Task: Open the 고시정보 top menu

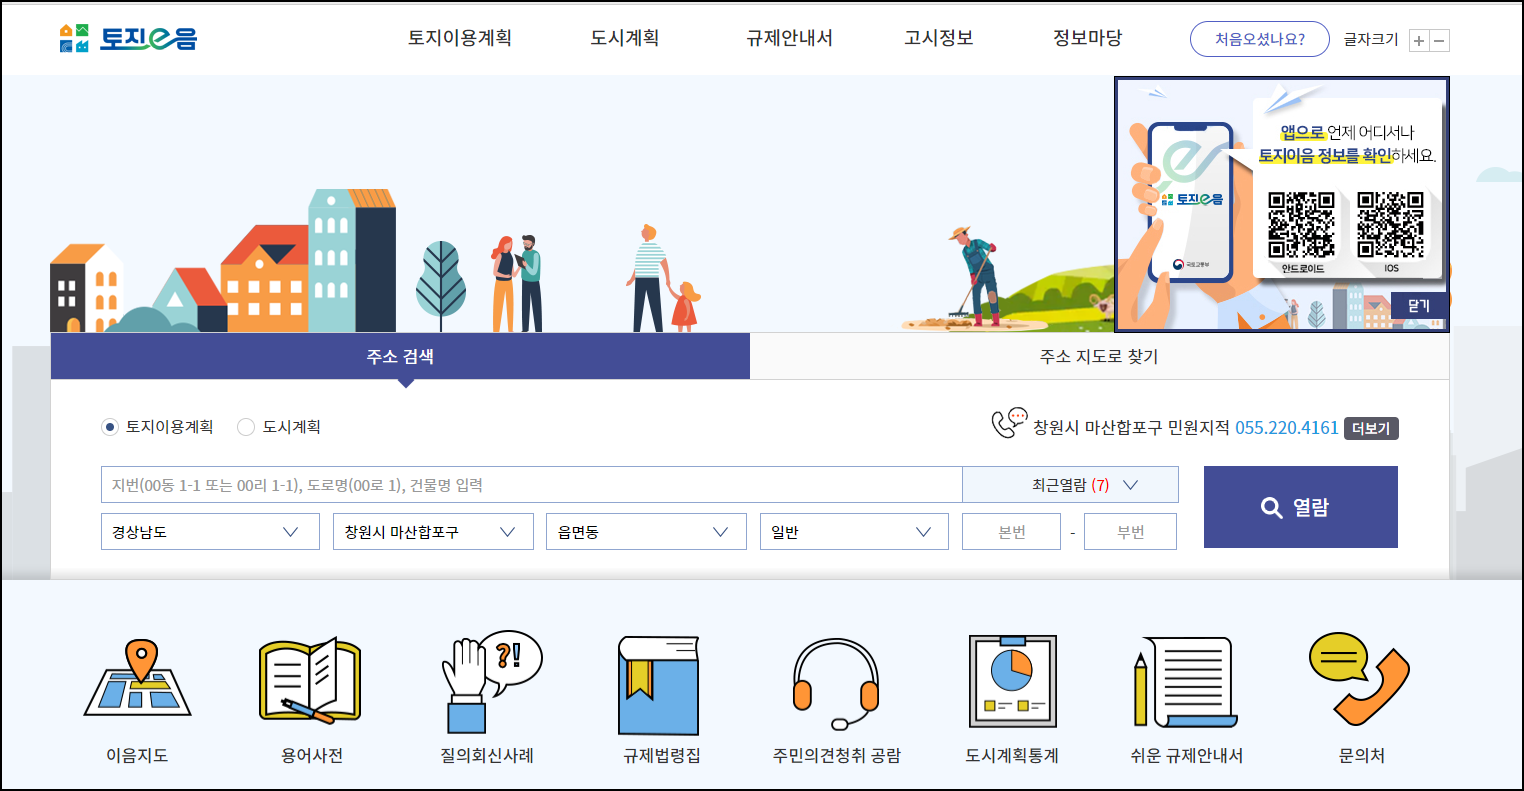Action: tap(938, 38)
